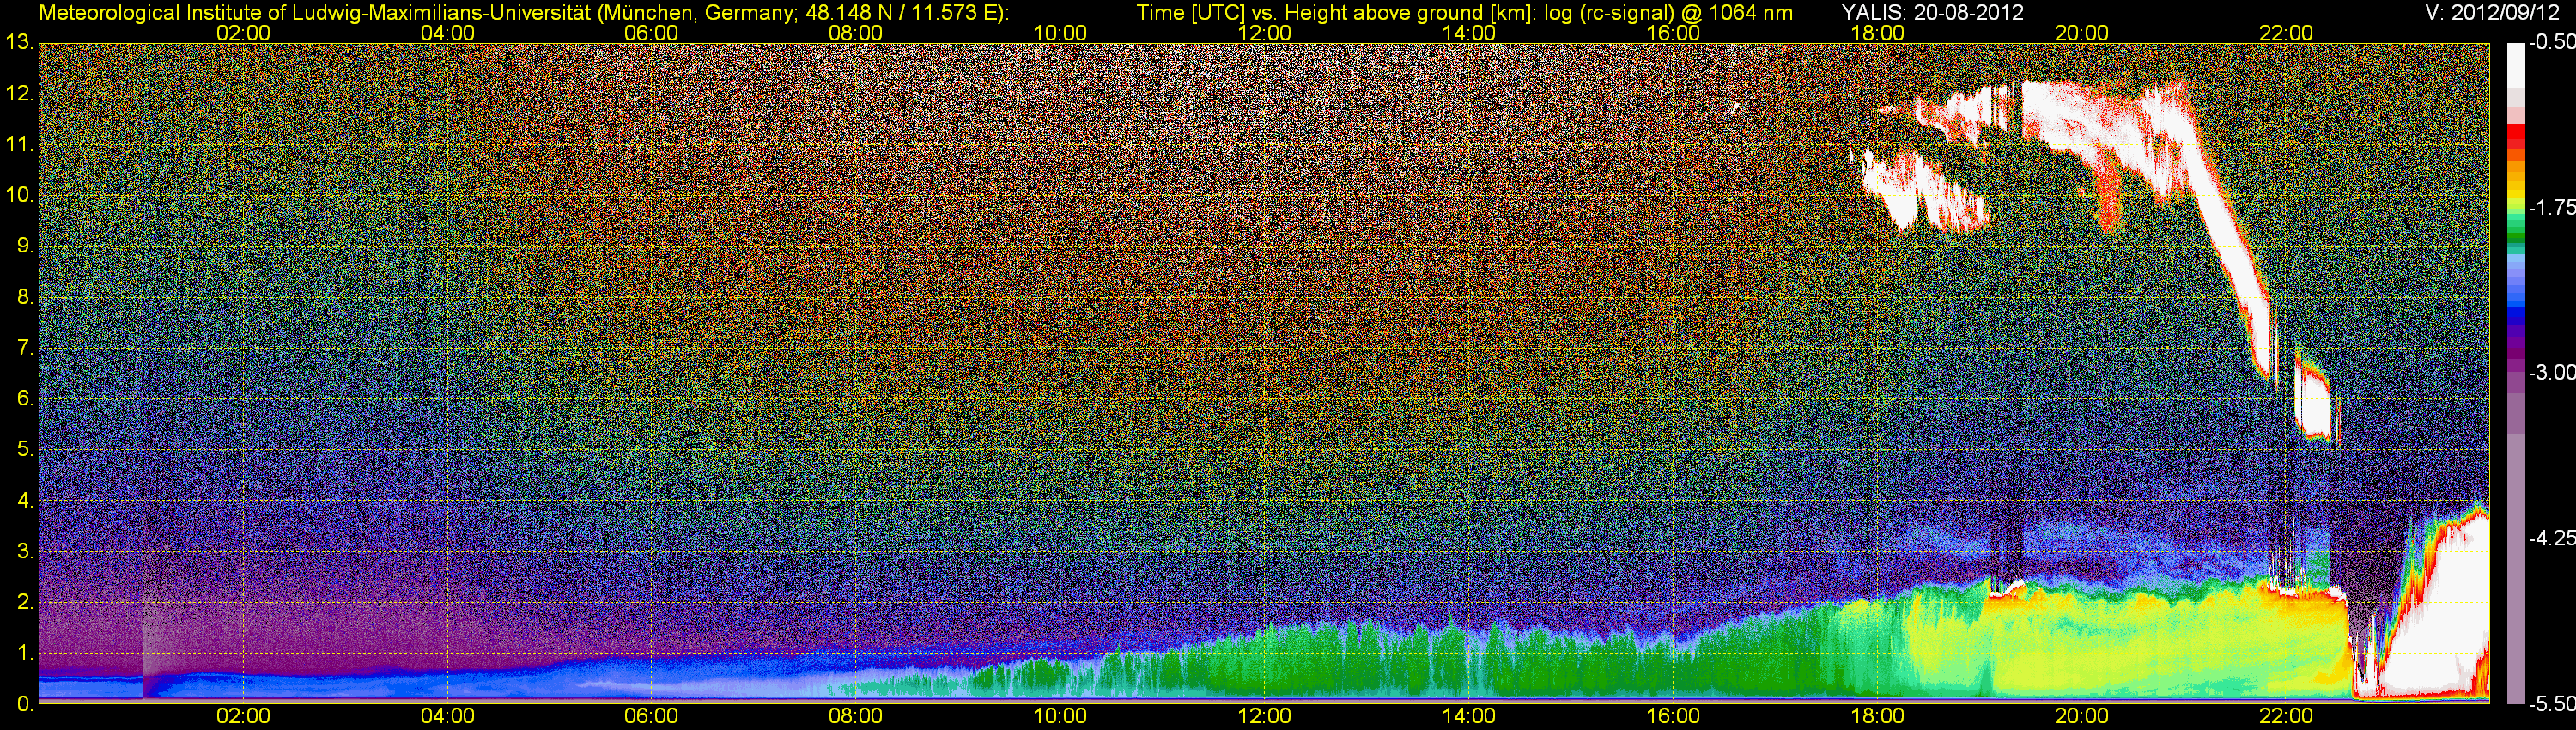This screenshot has height=730, width=2576.
Task: Click '12:00' on the upper time axis
Action: click(x=1264, y=33)
